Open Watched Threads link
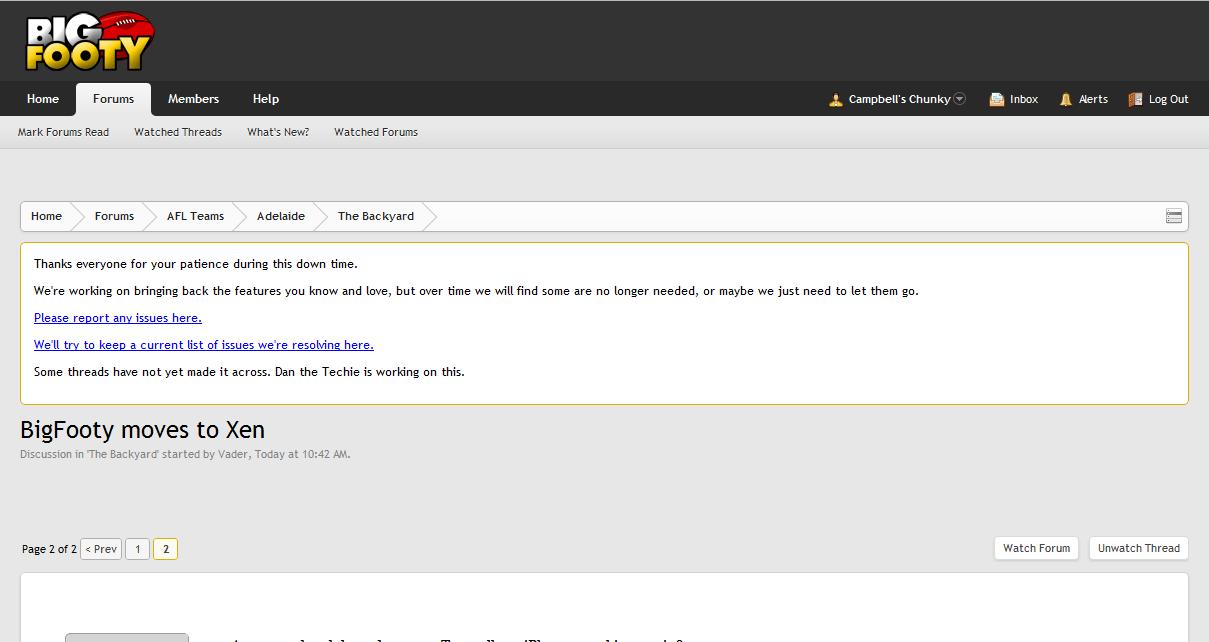The width and height of the screenshot is (1209, 642). click(178, 132)
